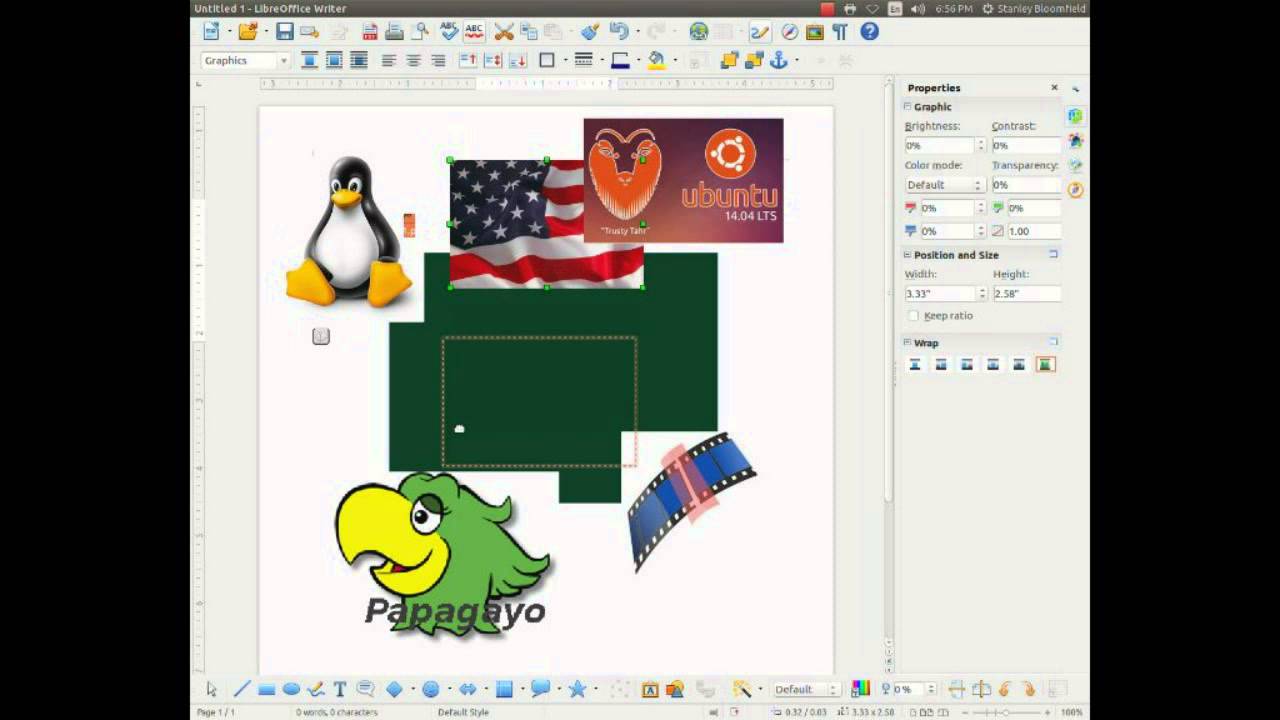This screenshot has width=1280, height=720.
Task: Open LibreOffice Help question mark icon
Action: [x=870, y=32]
